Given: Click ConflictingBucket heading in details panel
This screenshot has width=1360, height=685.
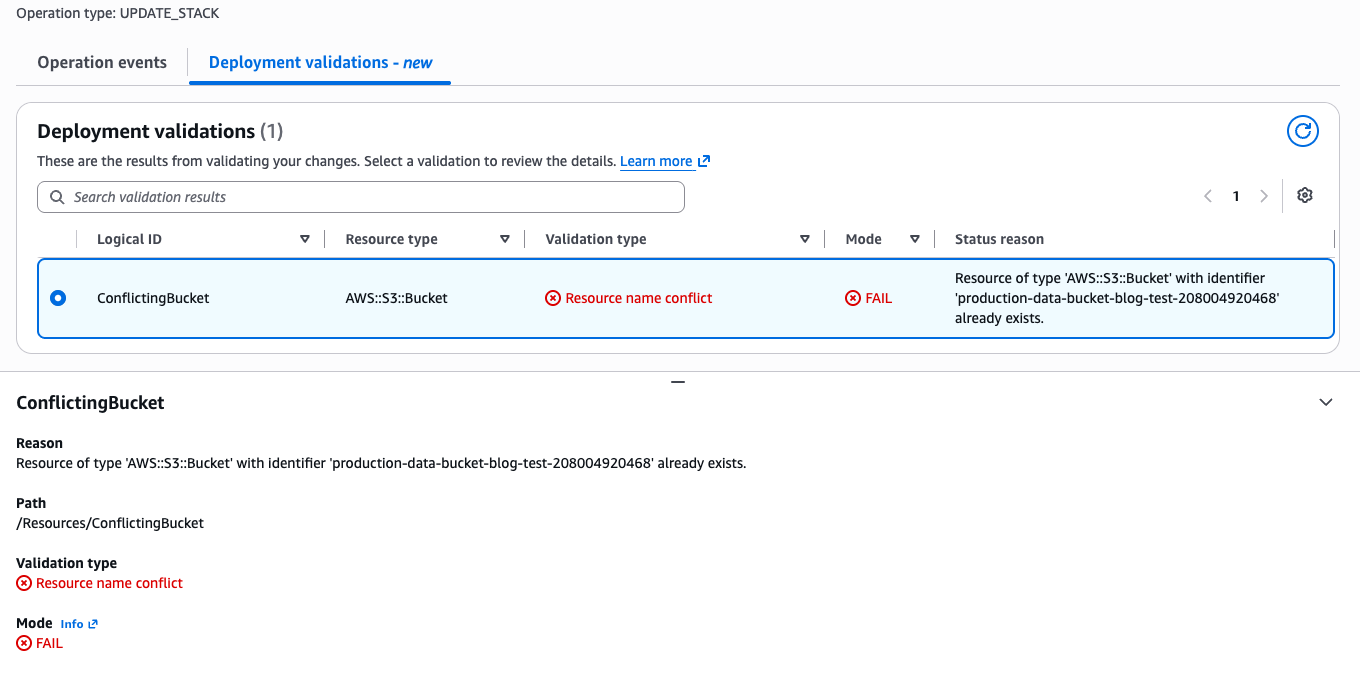Looking at the screenshot, I should point(90,402).
